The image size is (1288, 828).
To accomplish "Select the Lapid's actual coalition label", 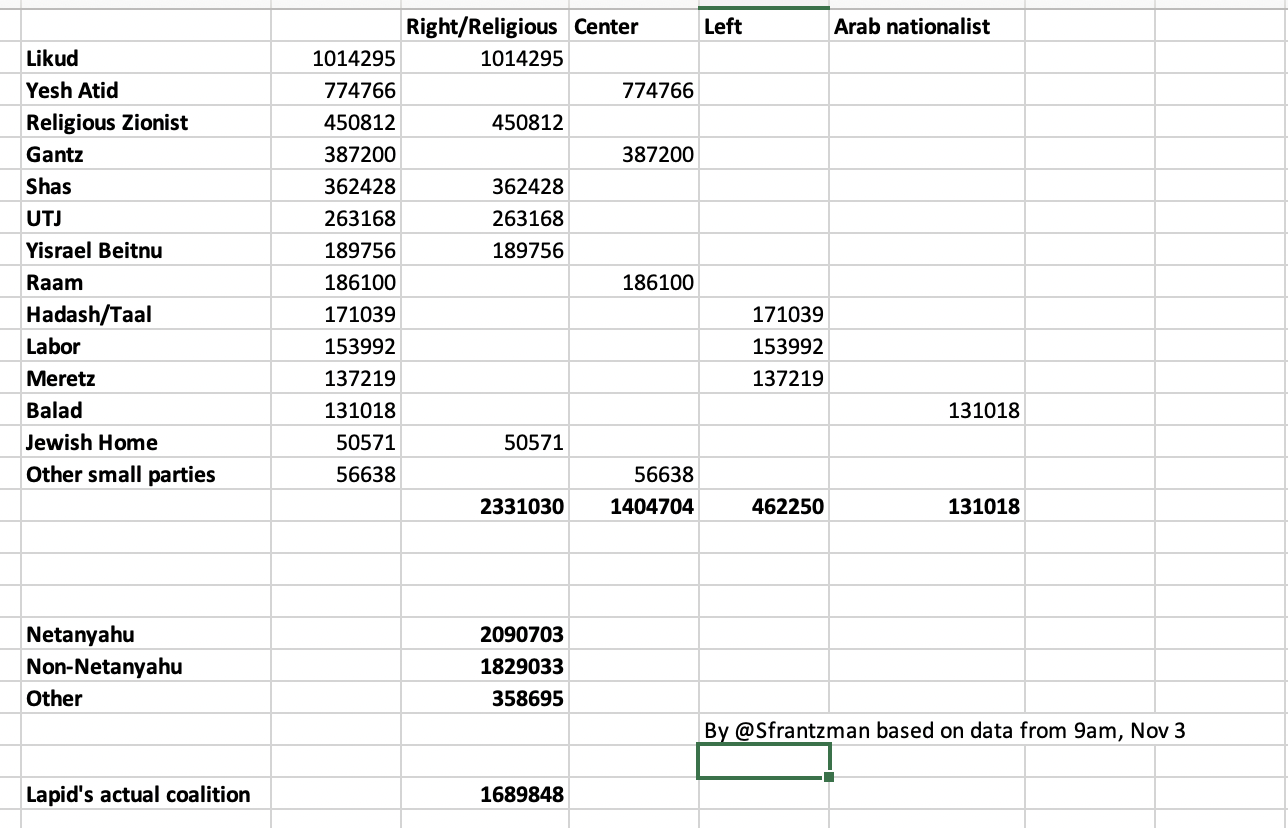I will (138, 794).
